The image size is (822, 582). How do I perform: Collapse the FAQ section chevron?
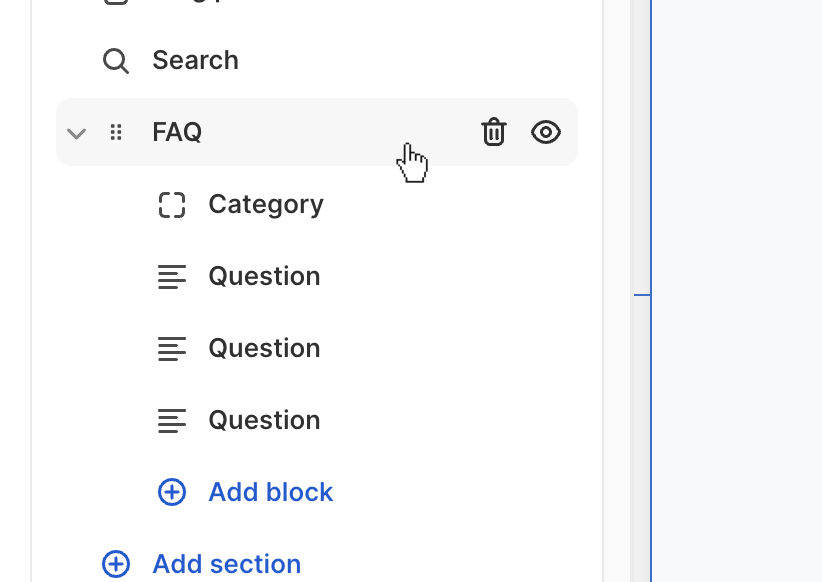tap(77, 133)
